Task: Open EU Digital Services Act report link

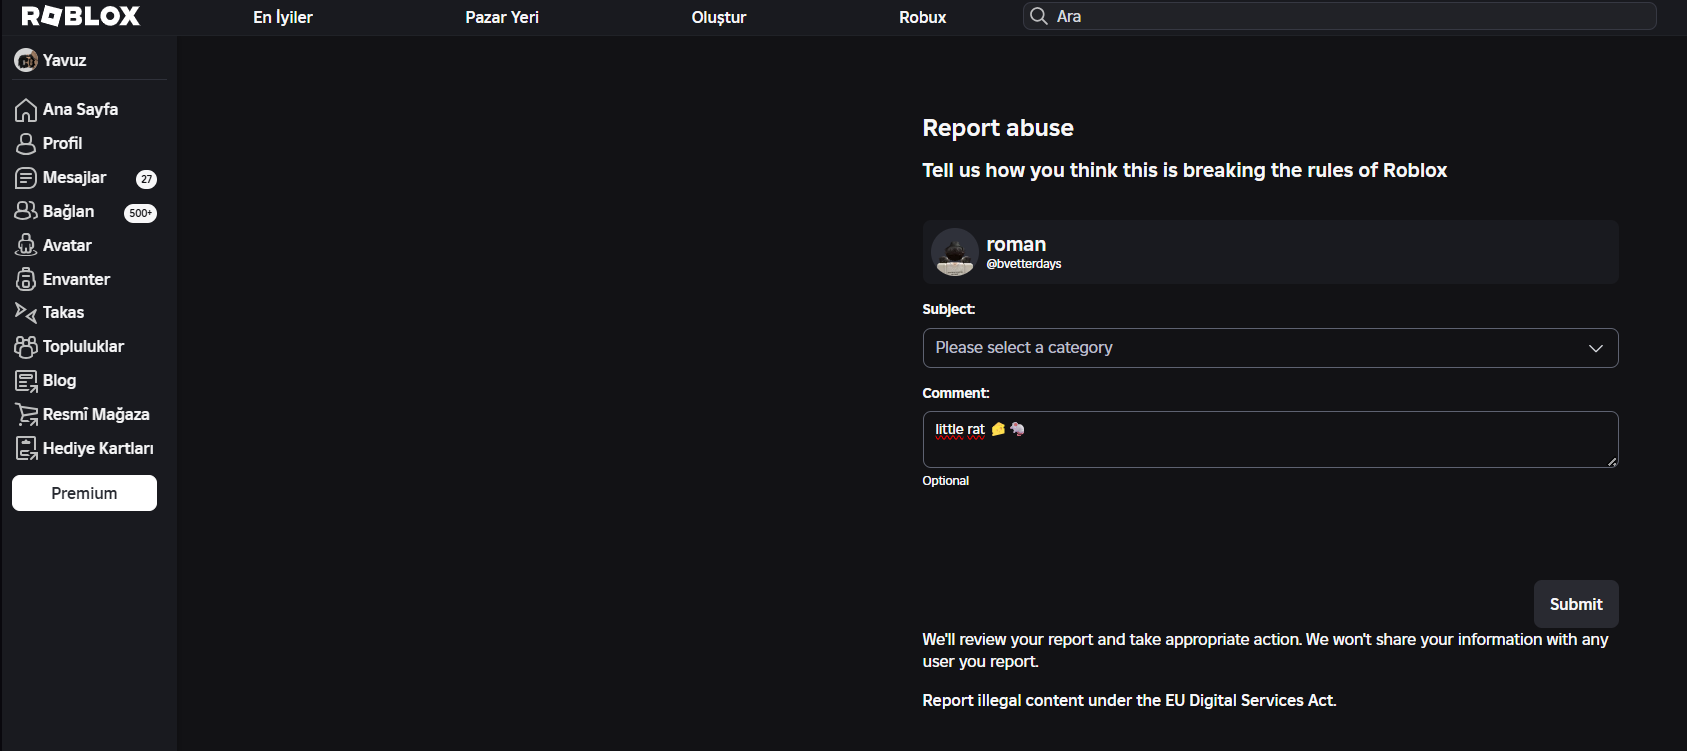Action: click(1129, 701)
